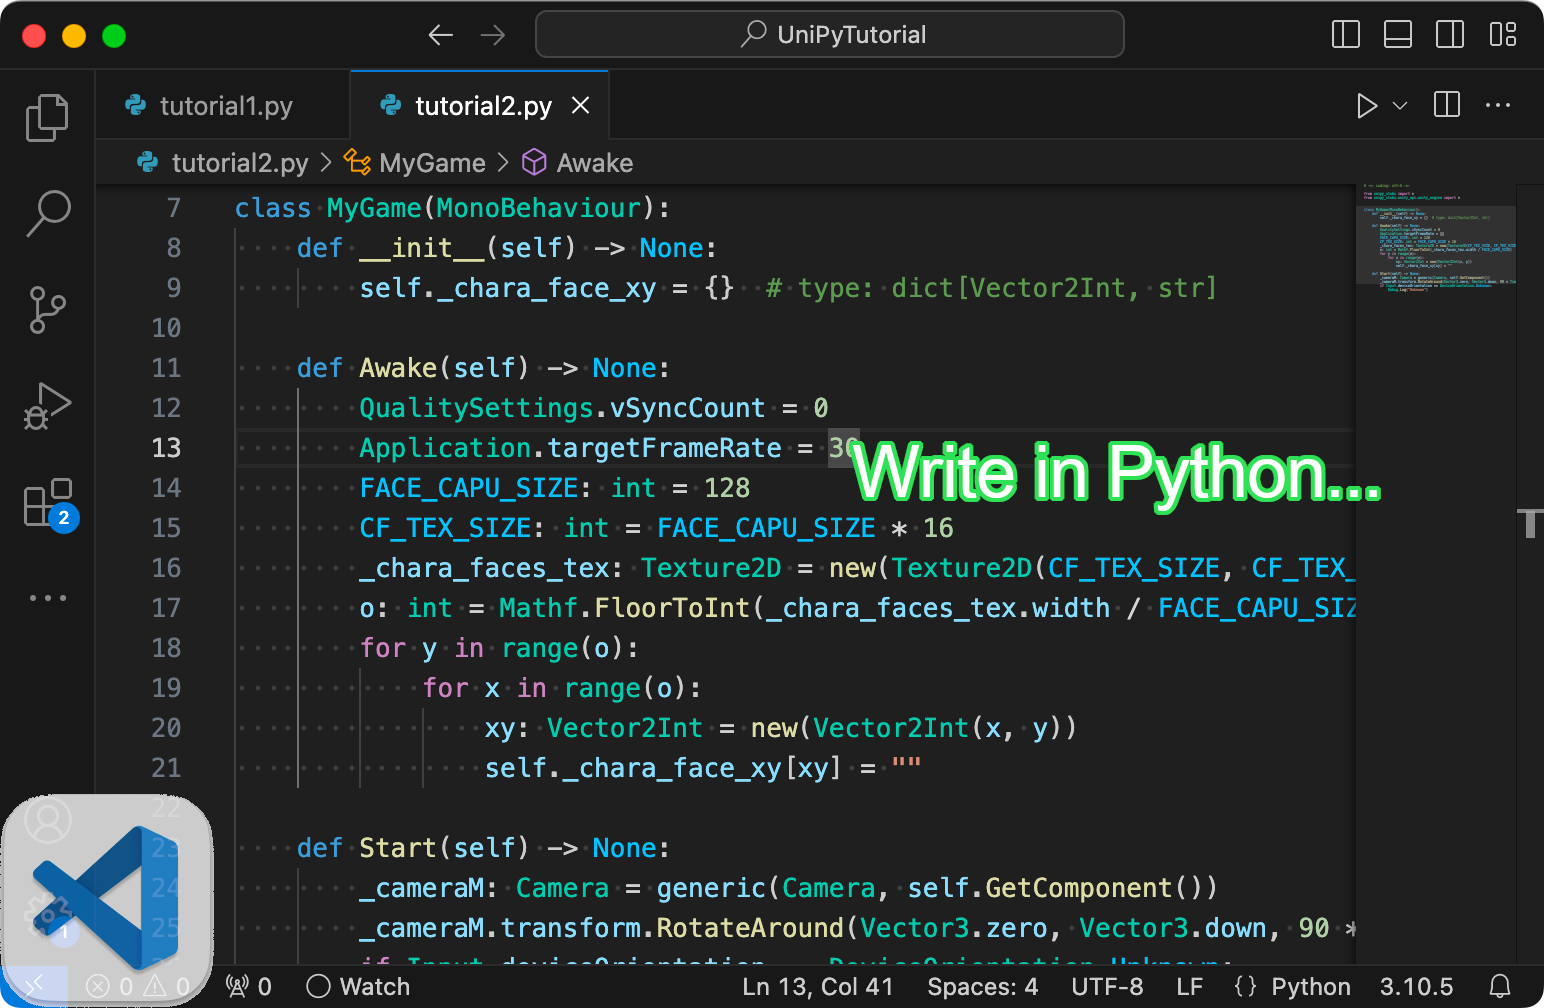Open notifications via the status bar bell
Viewport: 1544px width, 1008px height.
[x=1502, y=986]
